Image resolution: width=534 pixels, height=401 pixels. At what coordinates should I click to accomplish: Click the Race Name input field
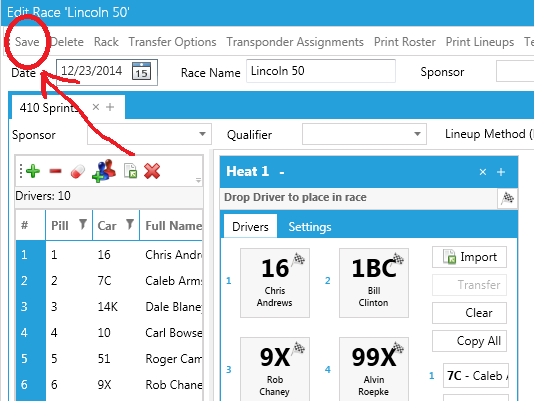point(321,71)
